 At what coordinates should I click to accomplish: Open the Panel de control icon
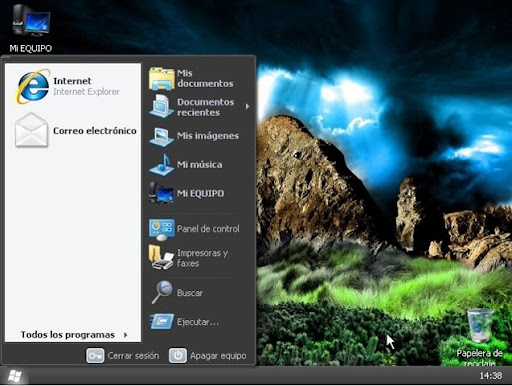pos(162,230)
